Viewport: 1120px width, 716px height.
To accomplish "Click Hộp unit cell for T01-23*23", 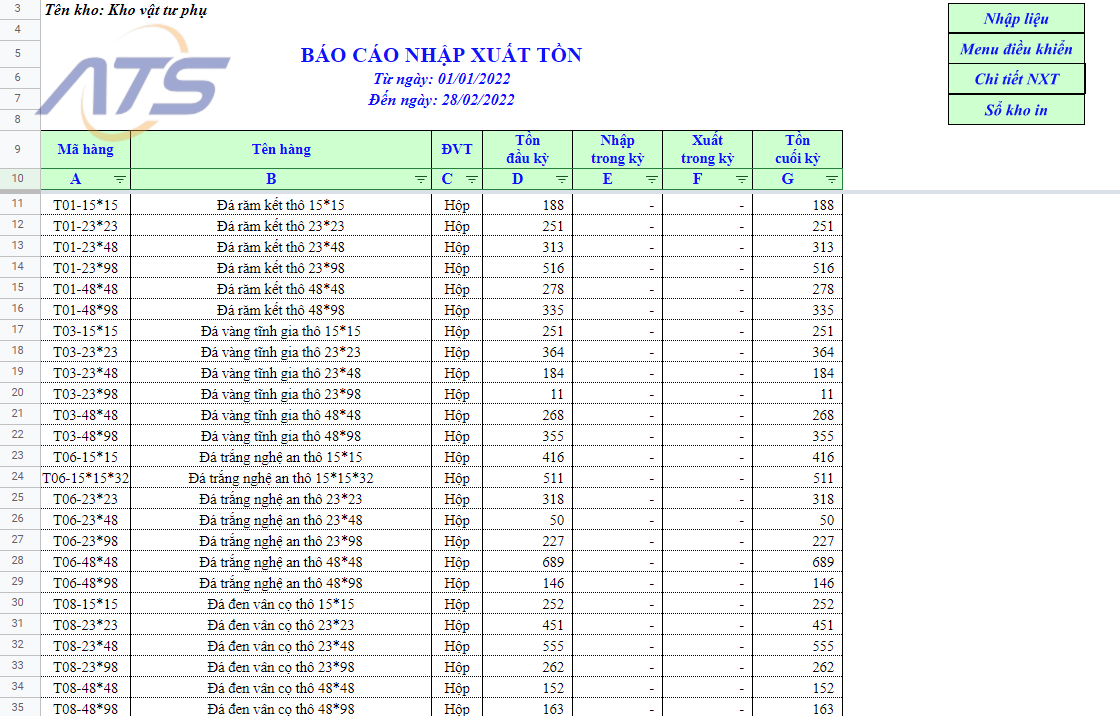I will 457,226.
